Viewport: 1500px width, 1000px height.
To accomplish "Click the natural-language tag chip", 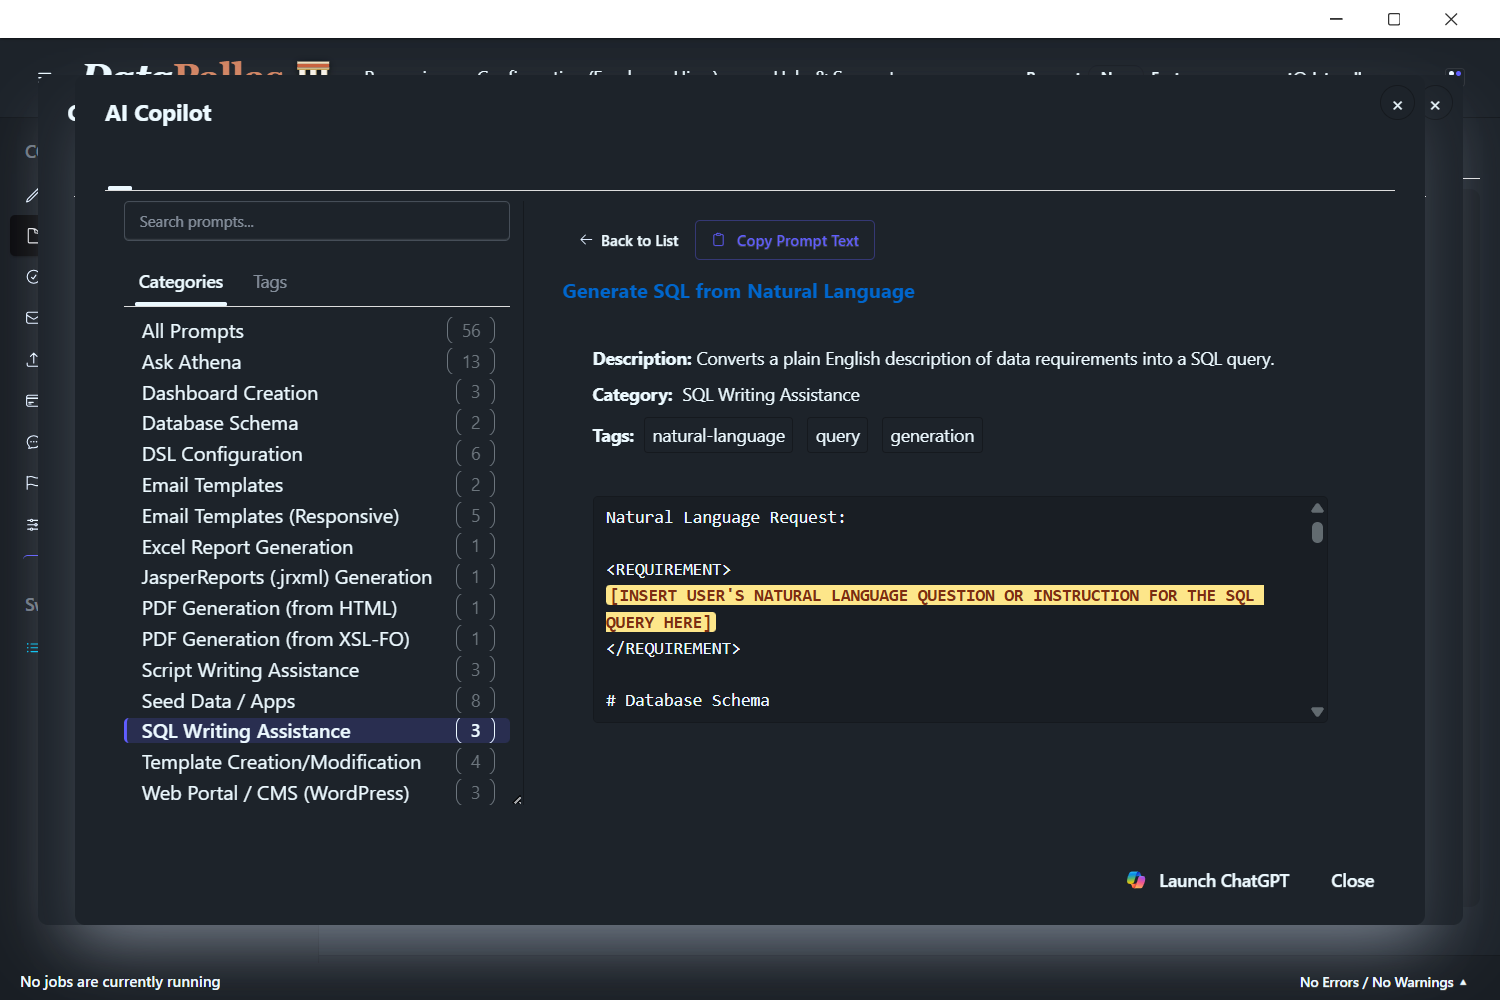I will coord(718,436).
